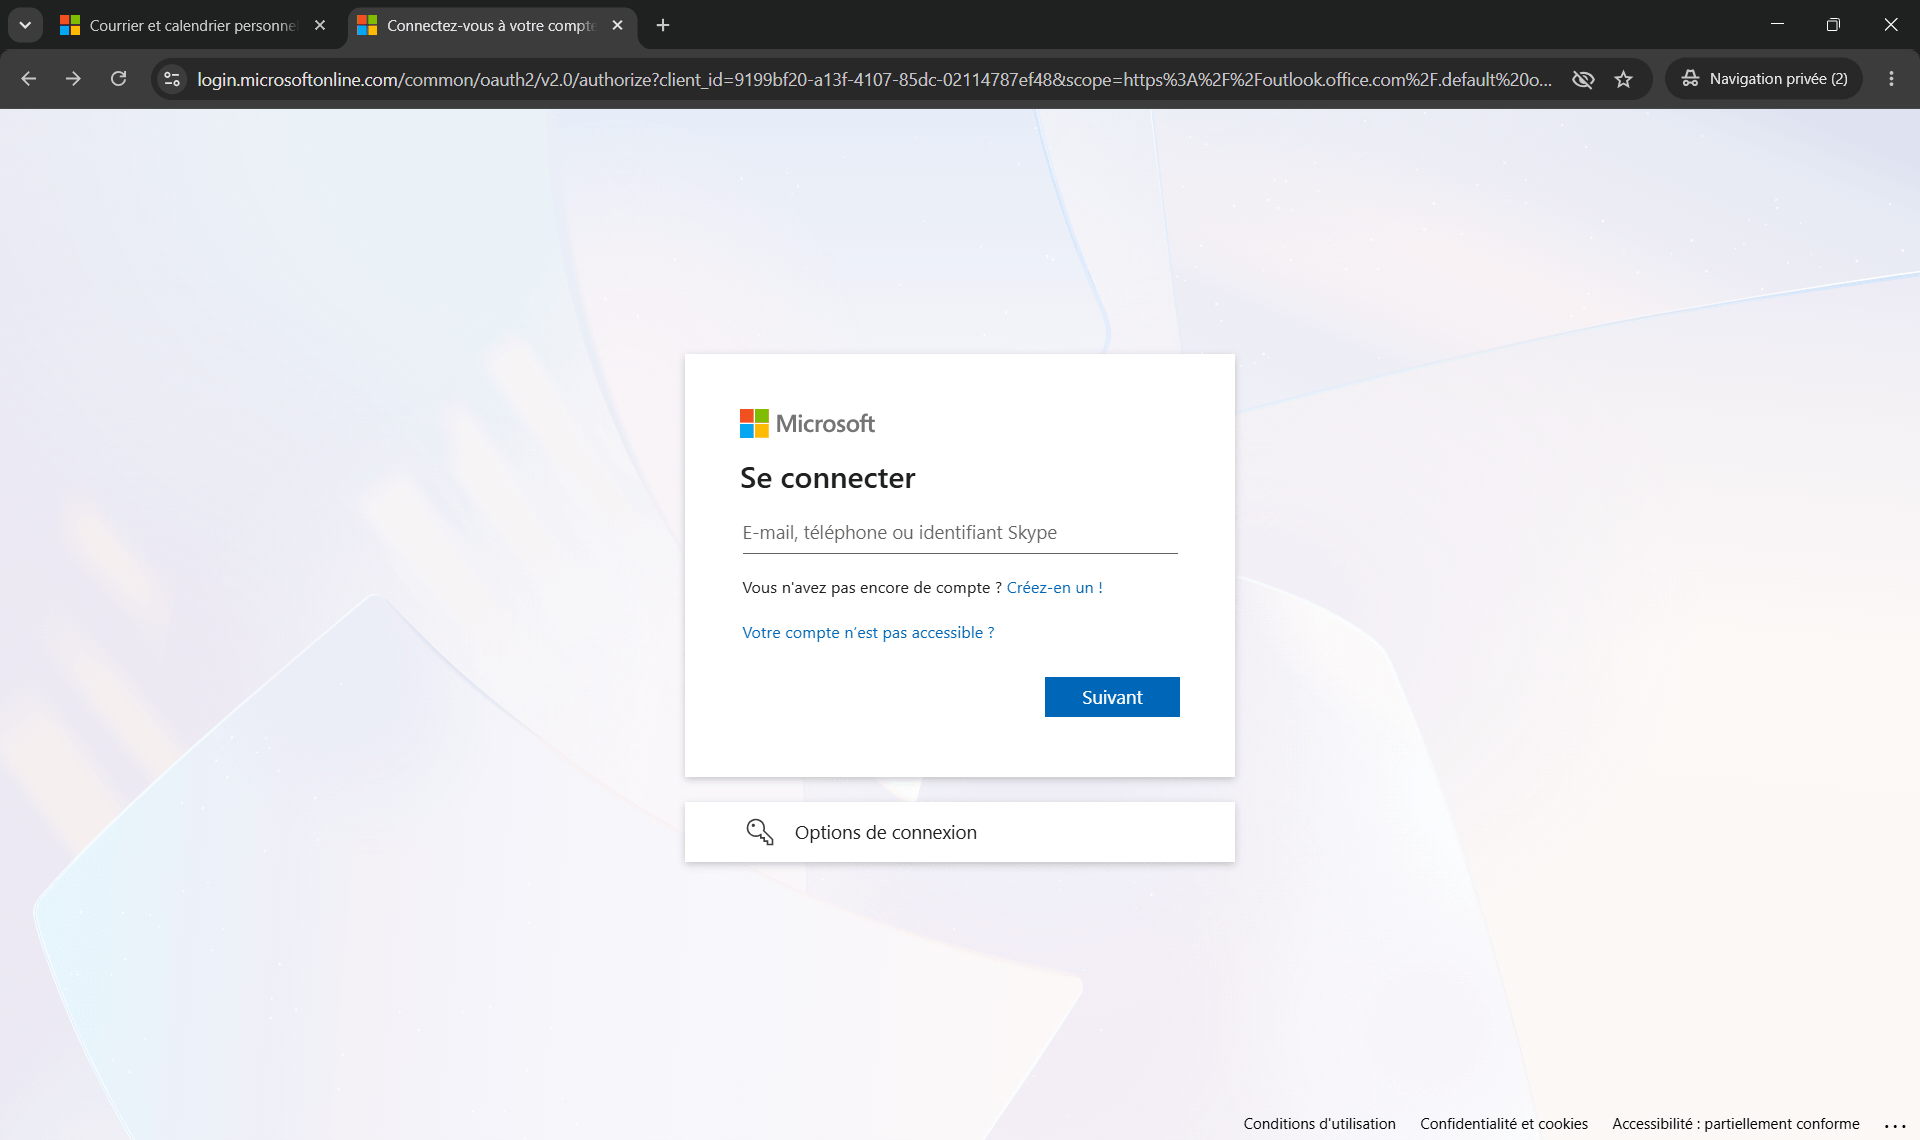Viewport: 1920px width, 1140px height.
Task: Select the Connectez-vous à votre compte tab
Action: (490, 25)
